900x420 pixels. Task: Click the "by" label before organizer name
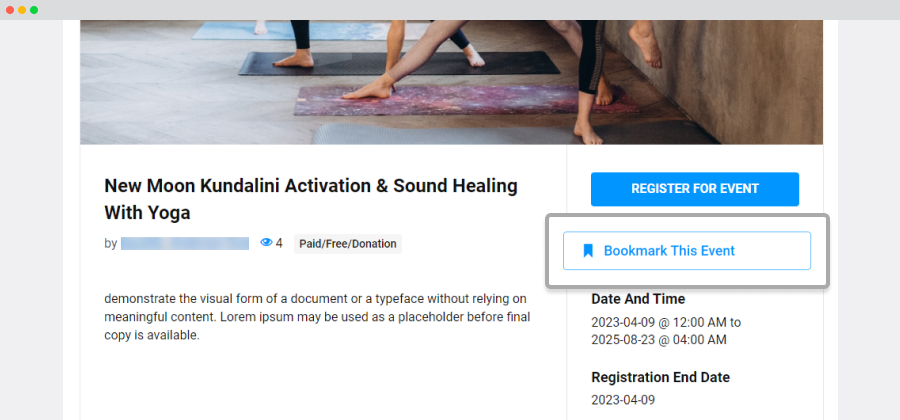110,243
